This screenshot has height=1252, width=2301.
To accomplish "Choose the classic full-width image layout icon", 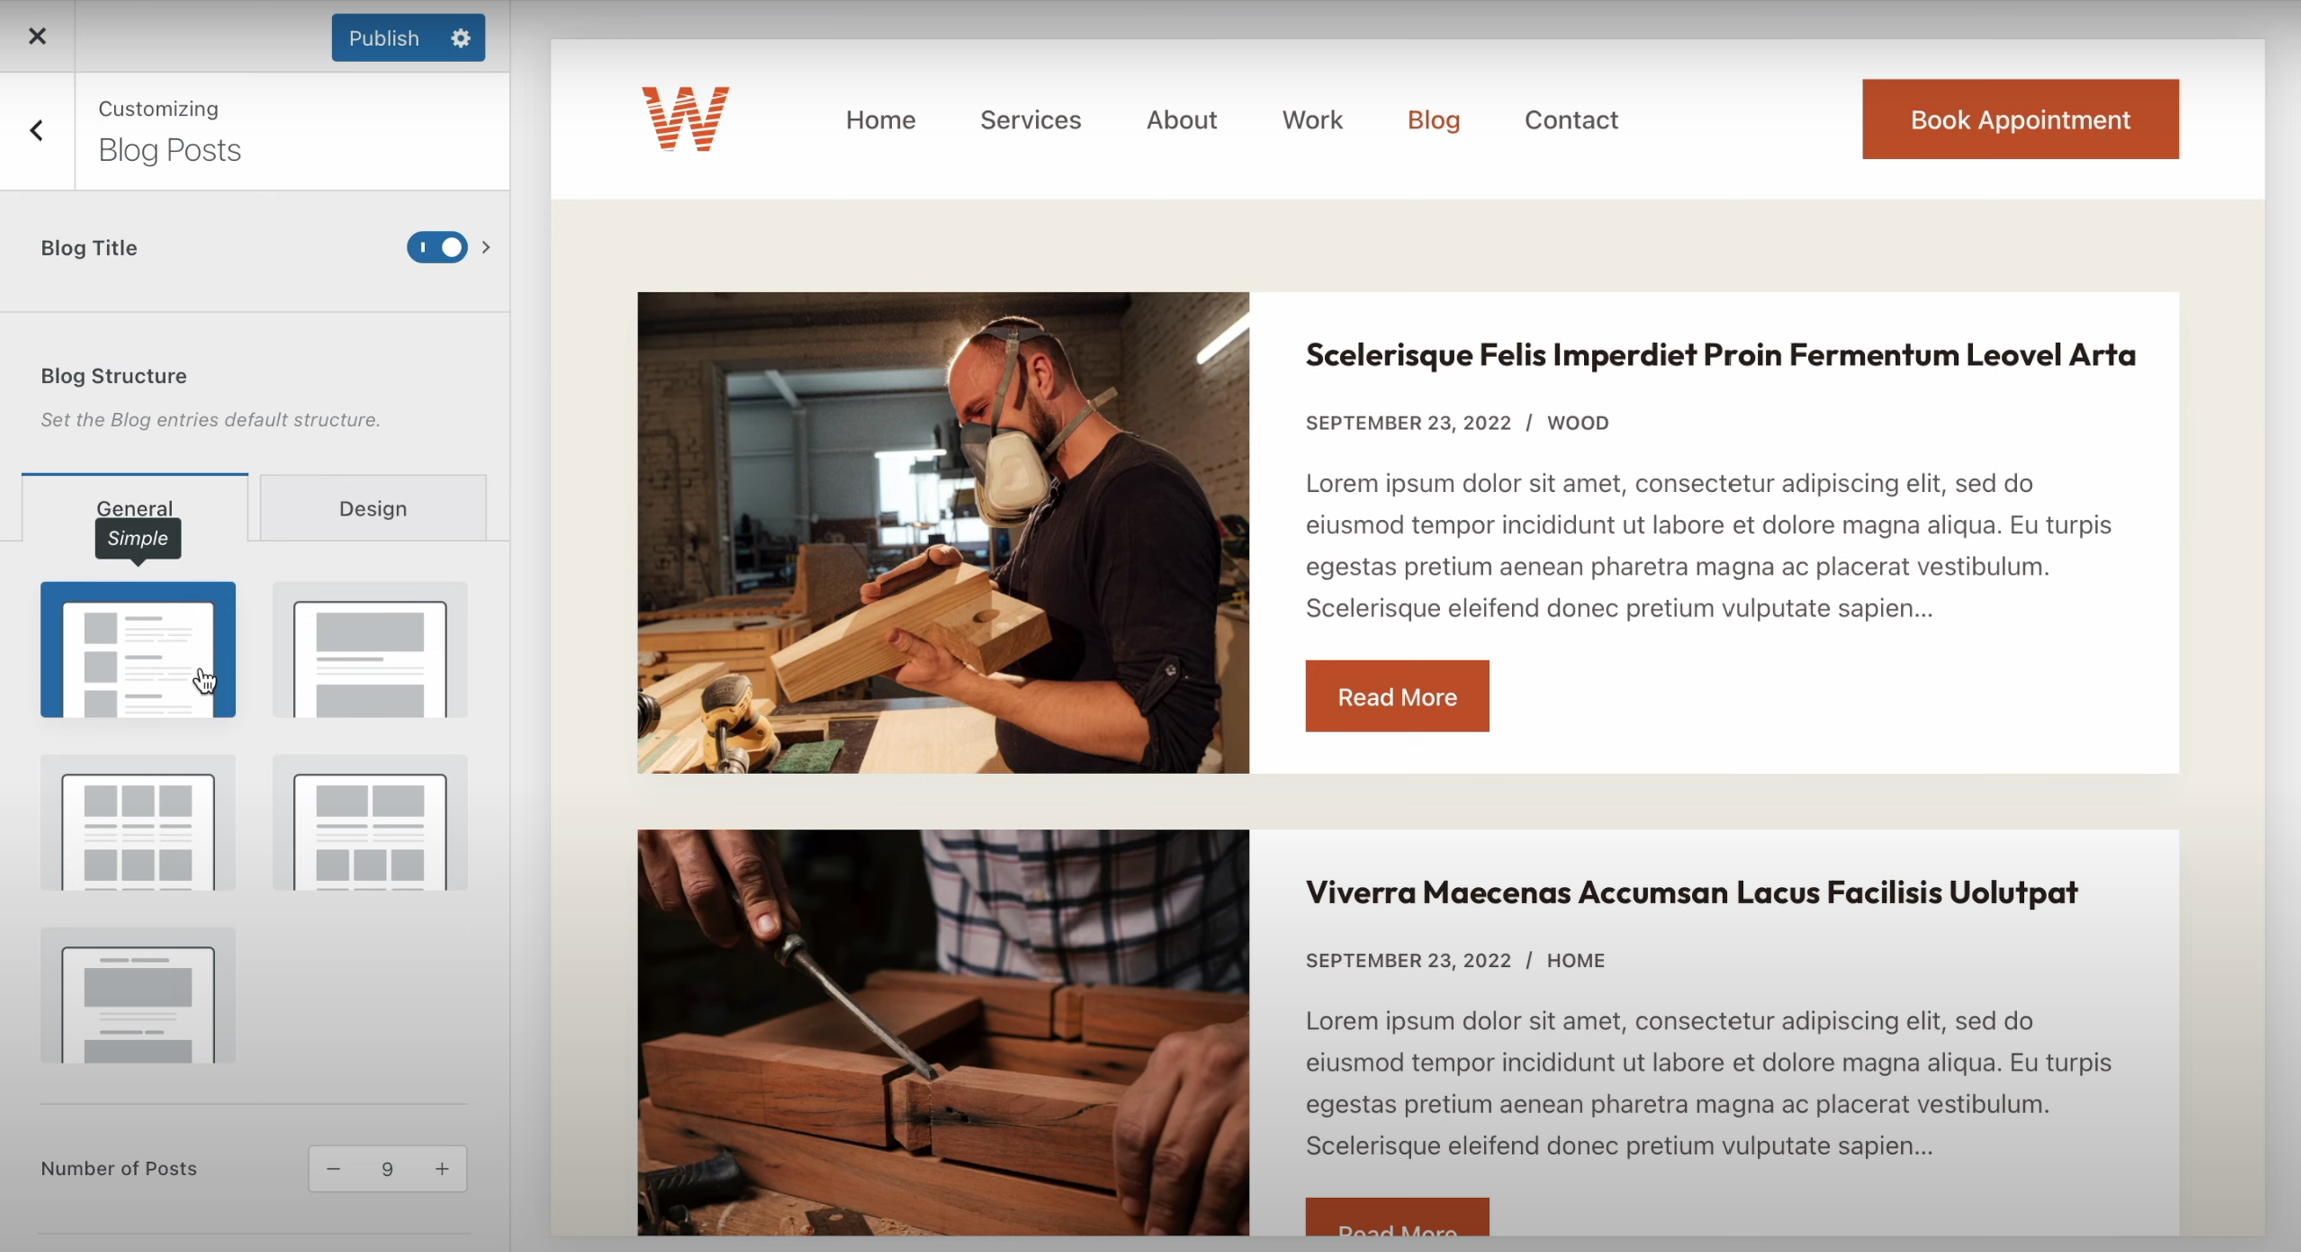I will point(370,650).
